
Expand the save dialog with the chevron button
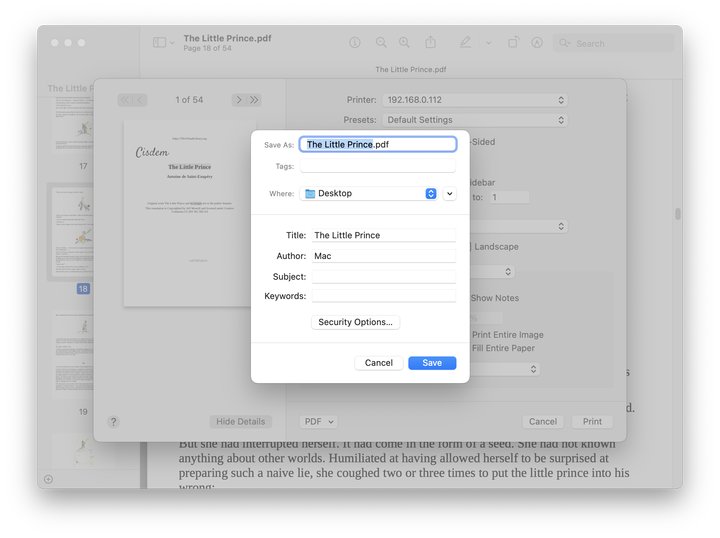(450, 194)
